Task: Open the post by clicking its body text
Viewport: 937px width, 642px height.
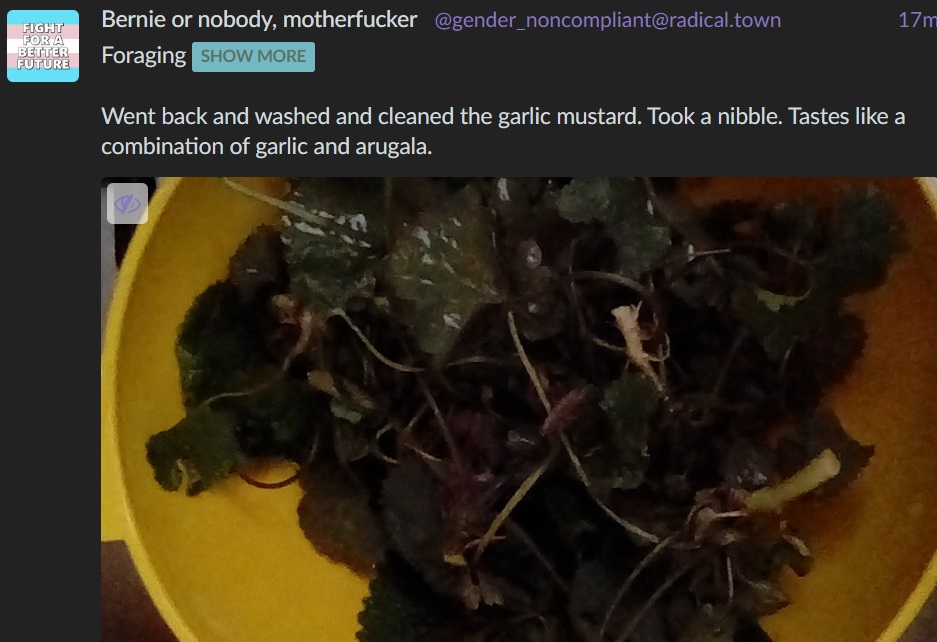Action: [x=503, y=131]
